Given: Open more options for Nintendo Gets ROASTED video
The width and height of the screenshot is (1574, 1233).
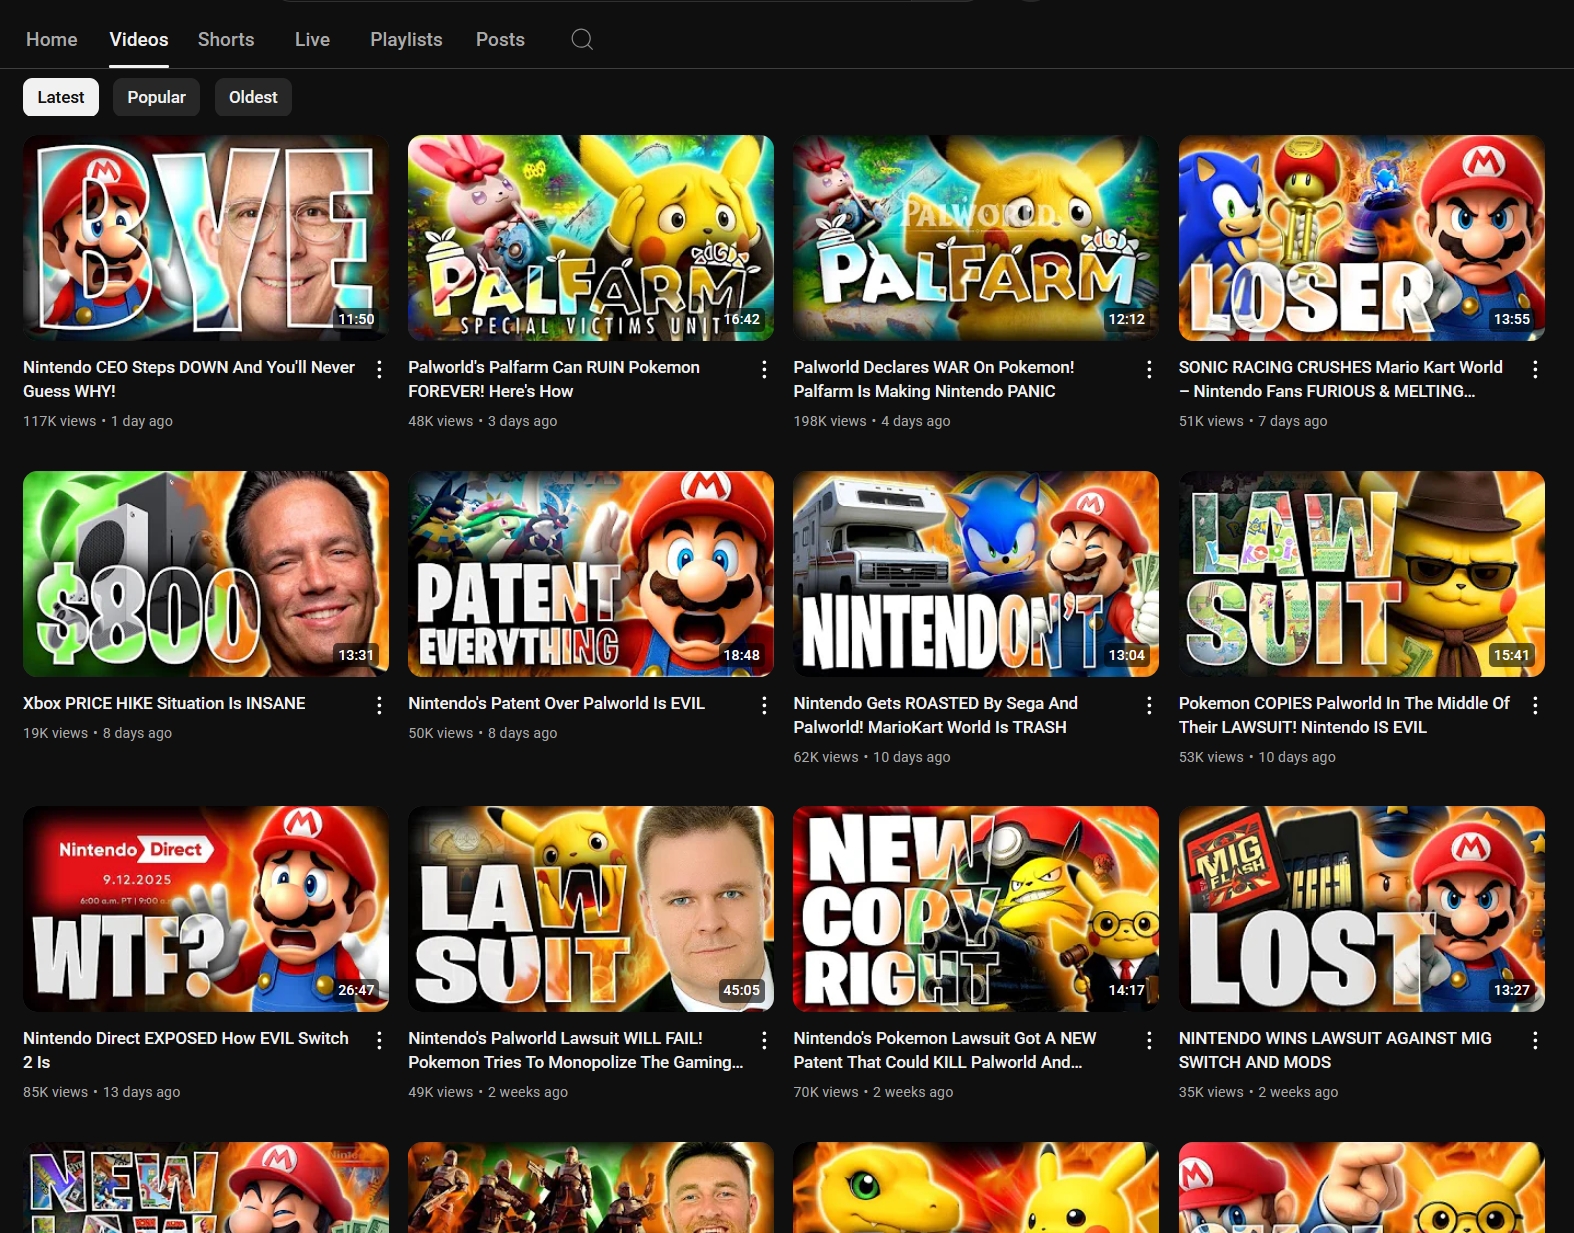Looking at the screenshot, I should (1149, 706).
